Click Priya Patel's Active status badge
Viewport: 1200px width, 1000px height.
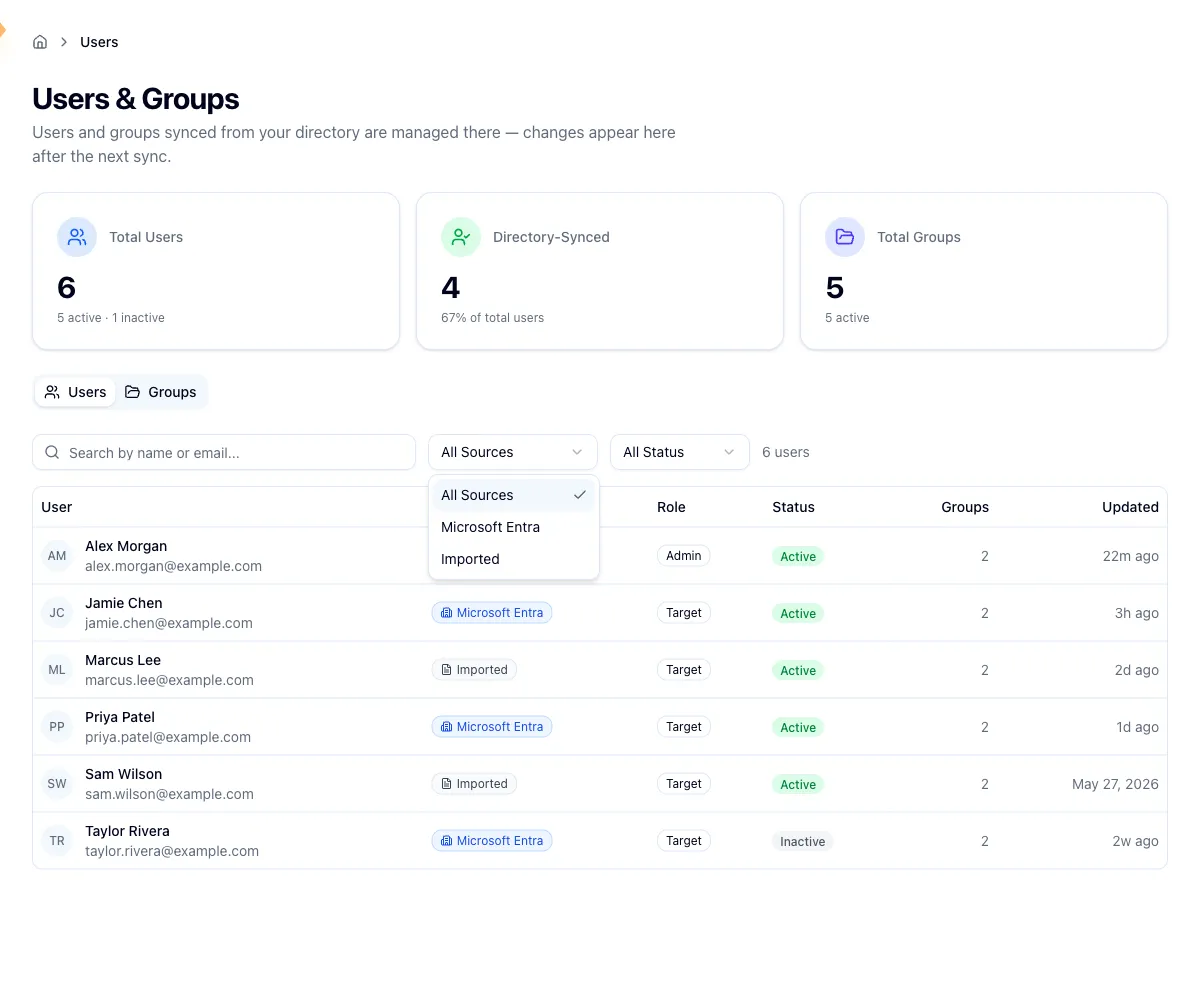pyautogui.click(x=798, y=728)
